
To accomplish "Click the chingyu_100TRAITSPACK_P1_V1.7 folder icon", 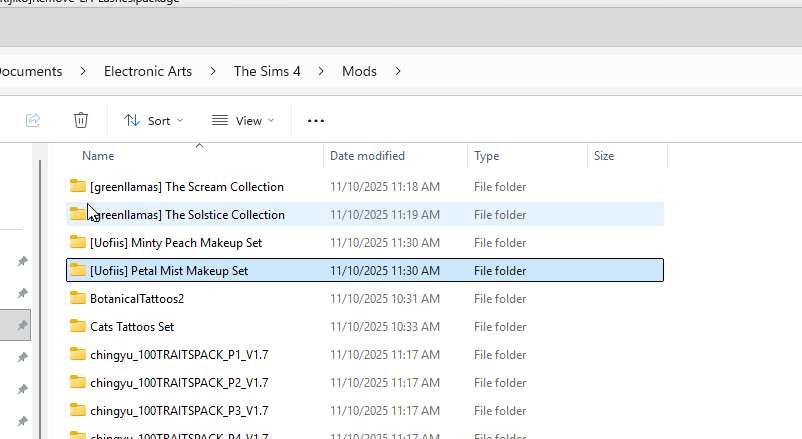I will (x=78, y=355).
